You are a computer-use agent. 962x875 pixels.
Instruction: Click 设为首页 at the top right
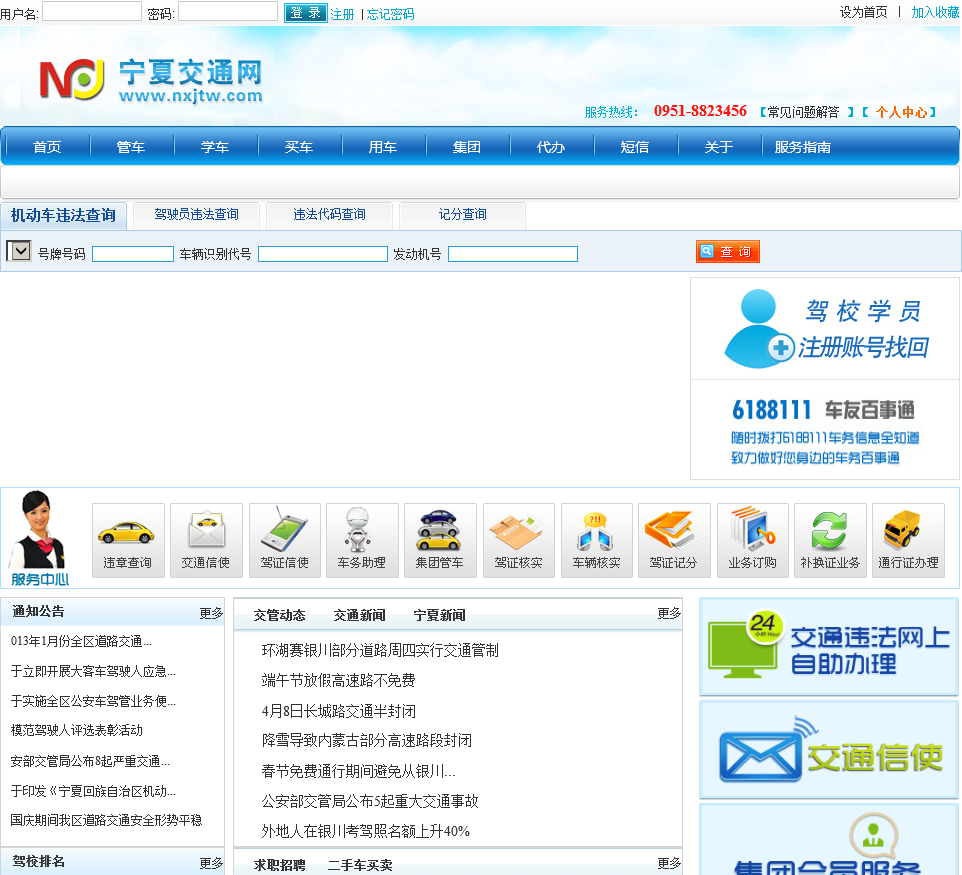point(863,12)
